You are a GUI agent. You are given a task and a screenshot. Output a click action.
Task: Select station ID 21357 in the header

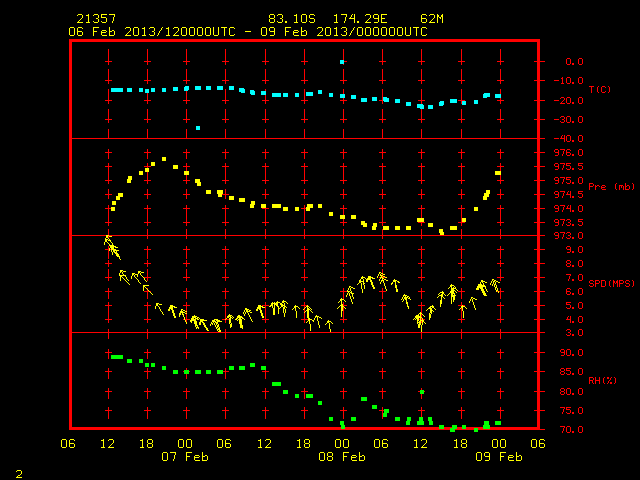(96, 19)
